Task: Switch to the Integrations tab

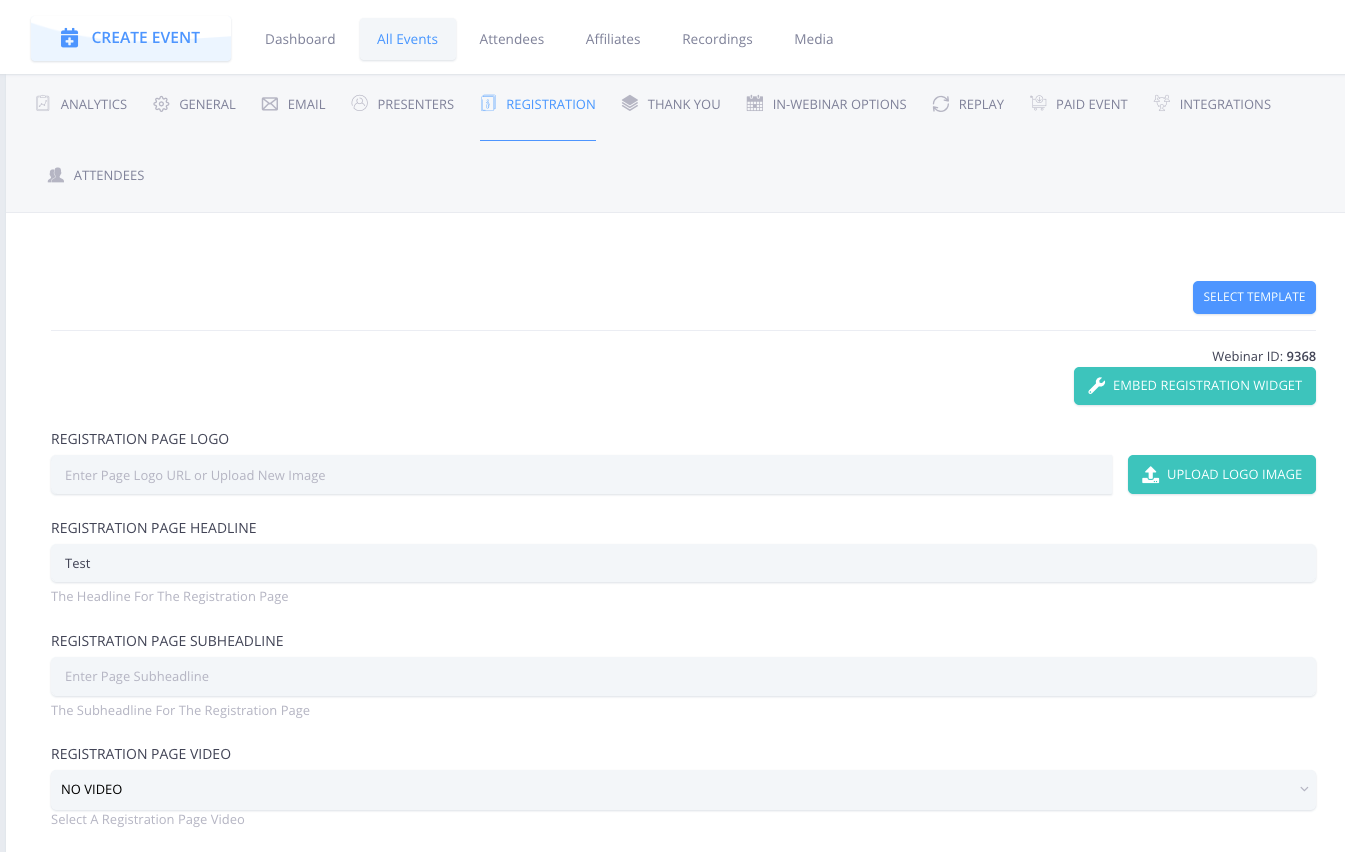Action: coord(1212,104)
